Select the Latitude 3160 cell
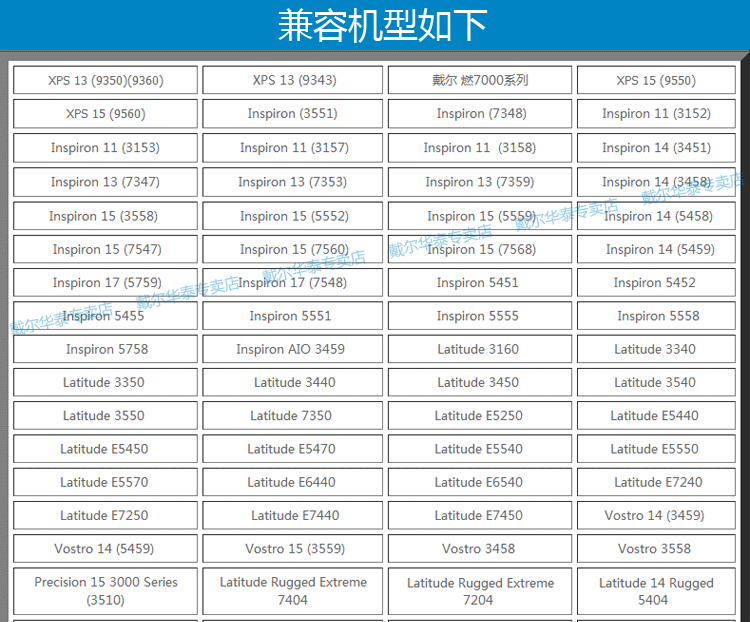Viewport: 750px width, 622px height. click(x=480, y=349)
